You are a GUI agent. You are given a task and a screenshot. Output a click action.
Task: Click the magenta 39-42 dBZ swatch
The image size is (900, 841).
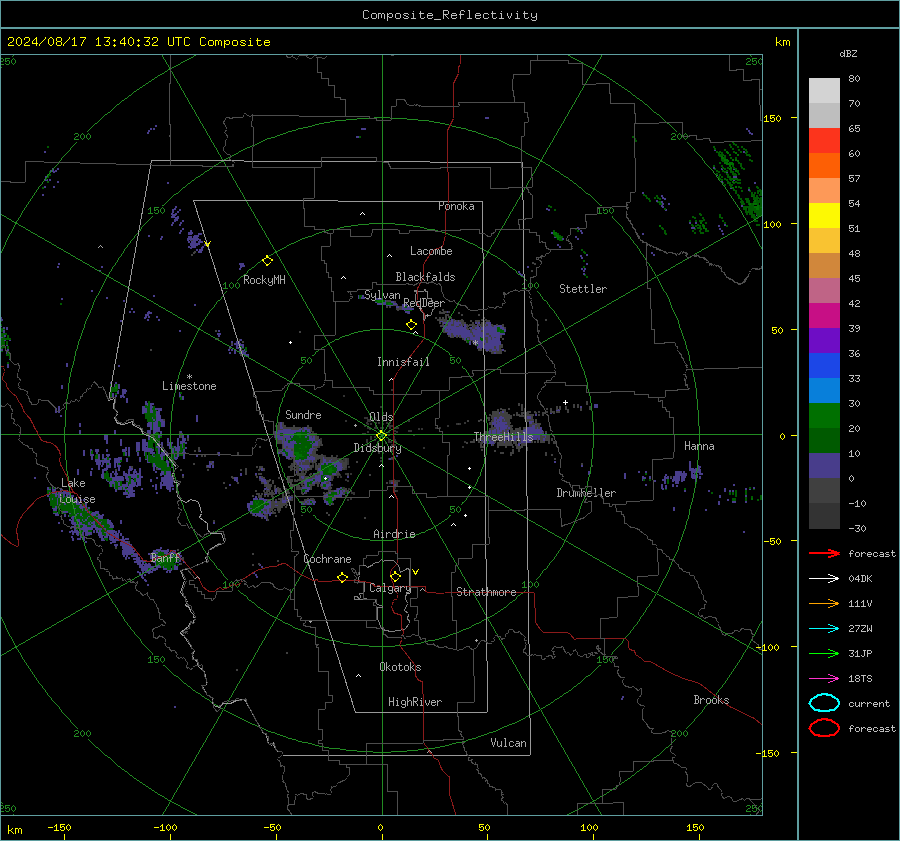click(x=824, y=316)
